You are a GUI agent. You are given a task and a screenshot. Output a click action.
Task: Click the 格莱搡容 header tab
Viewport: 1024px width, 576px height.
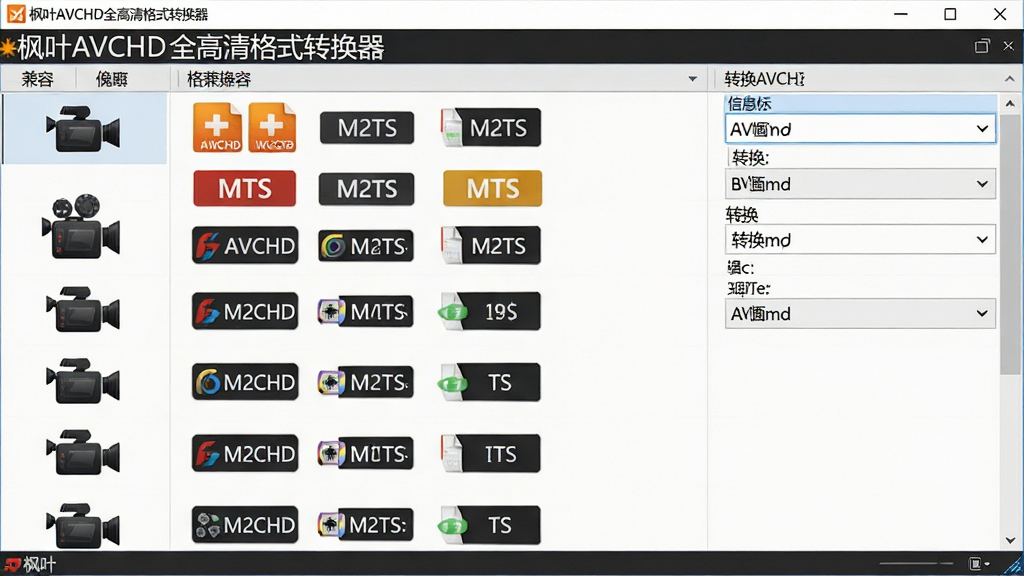point(219,79)
